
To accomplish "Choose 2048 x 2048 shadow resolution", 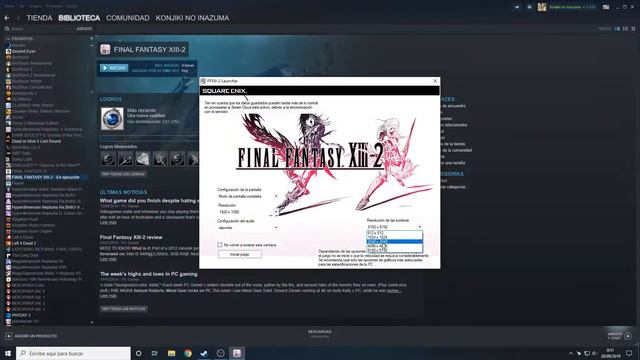I will (394, 242).
